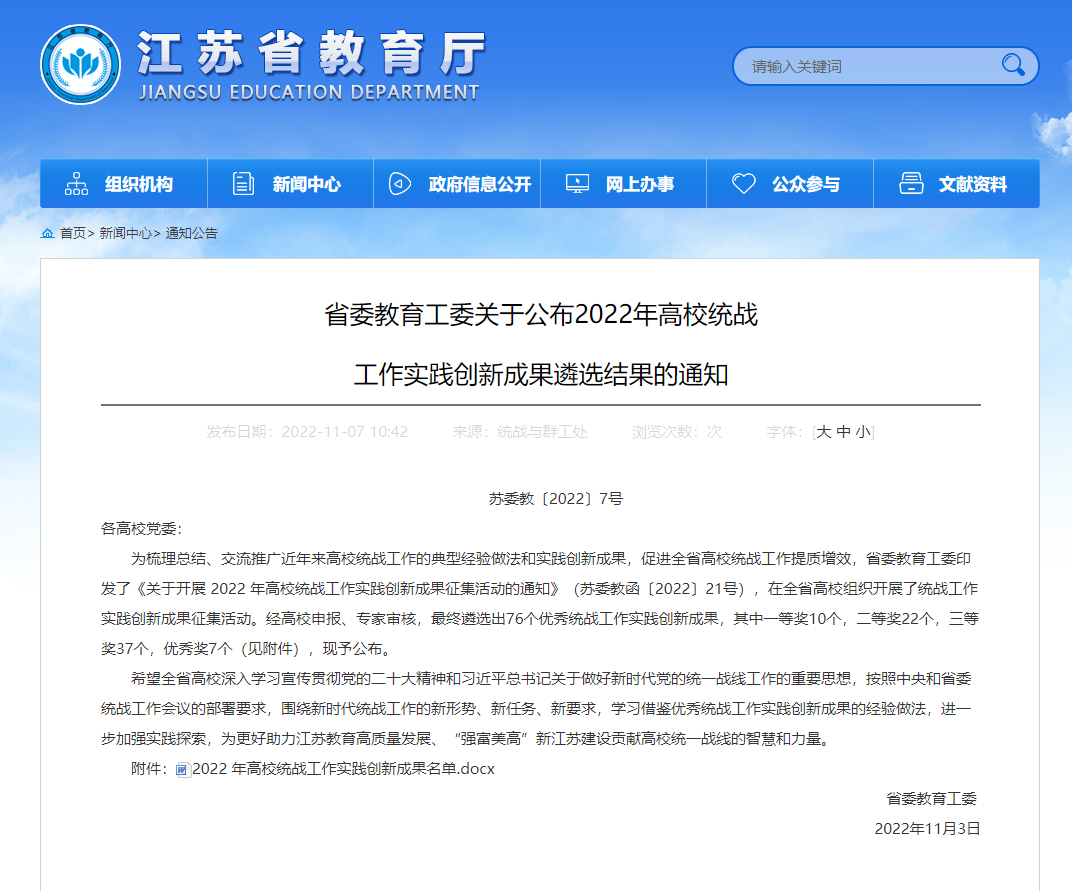
Task: Click the magnifying glass search icon
Action: point(1013,66)
